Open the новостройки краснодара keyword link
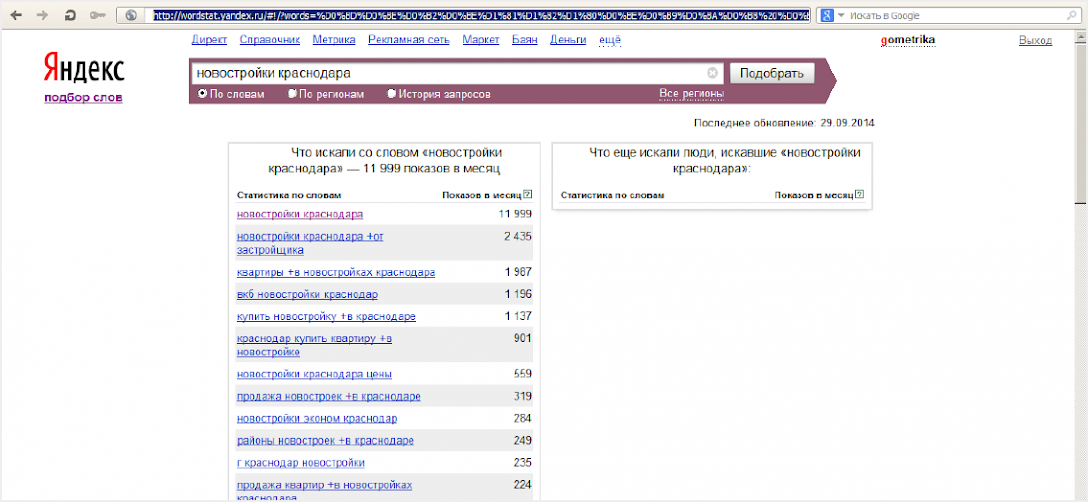The width and height of the screenshot is (1088, 502). 300,214
